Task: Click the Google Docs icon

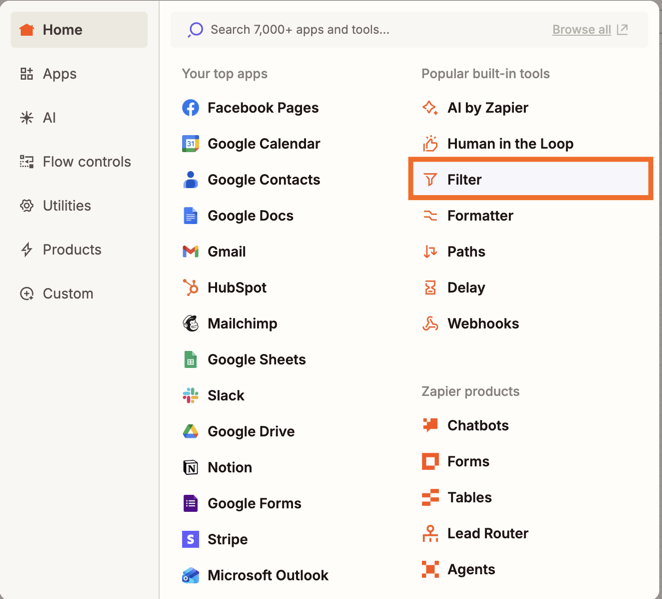Action: point(190,215)
